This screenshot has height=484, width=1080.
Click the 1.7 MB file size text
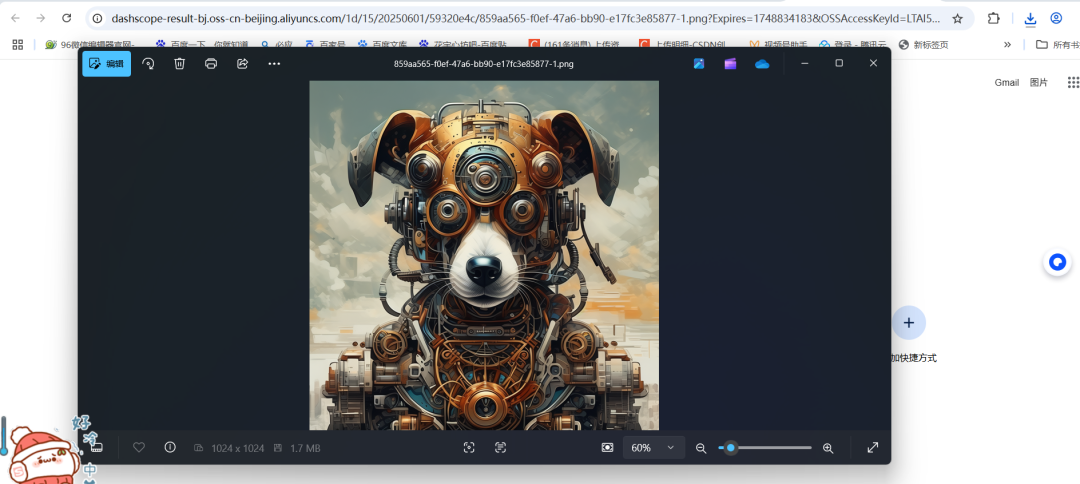305,448
